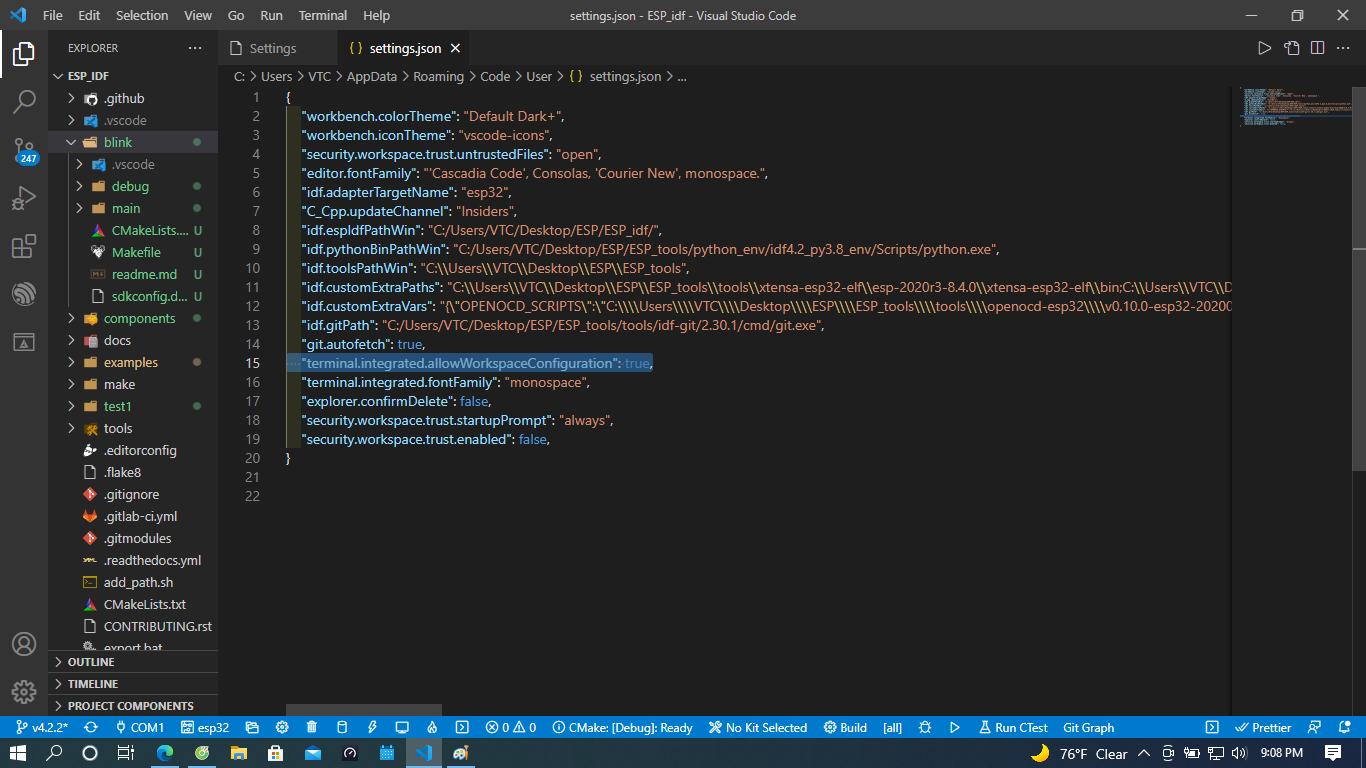Image resolution: width=1366 pixels, height=768 pixels.
Task: Open Explorer Views and More Actions ellipsis
Action: pyautogui.click(x=194, y=48)
